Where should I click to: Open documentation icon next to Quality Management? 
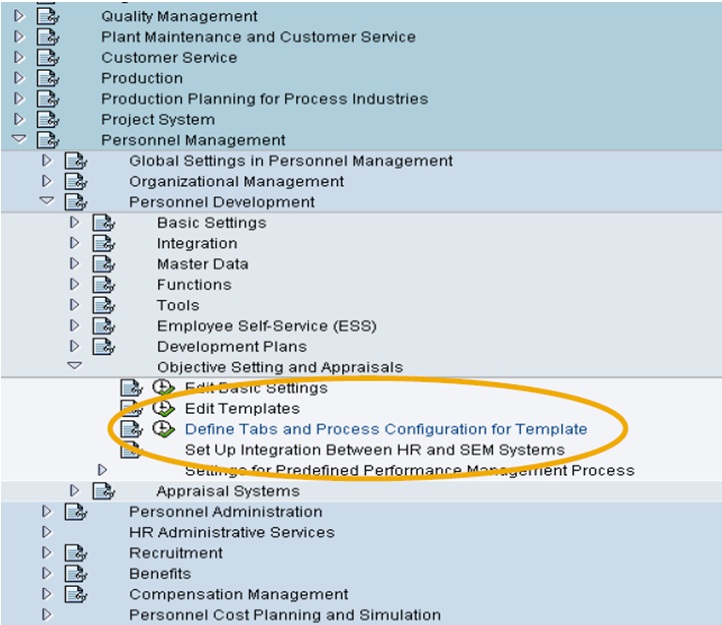click(x=48, y=16)
